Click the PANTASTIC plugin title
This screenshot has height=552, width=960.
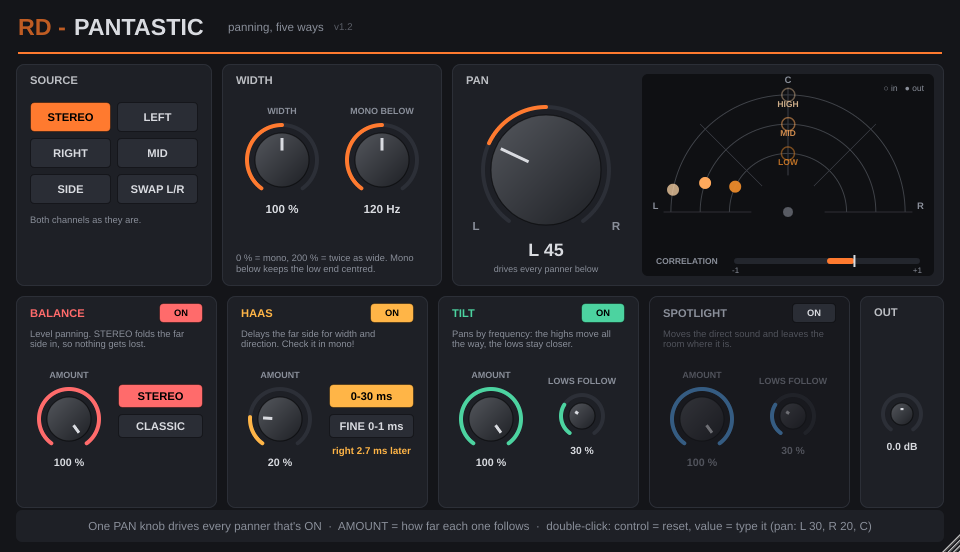click(x=138, y=28)
